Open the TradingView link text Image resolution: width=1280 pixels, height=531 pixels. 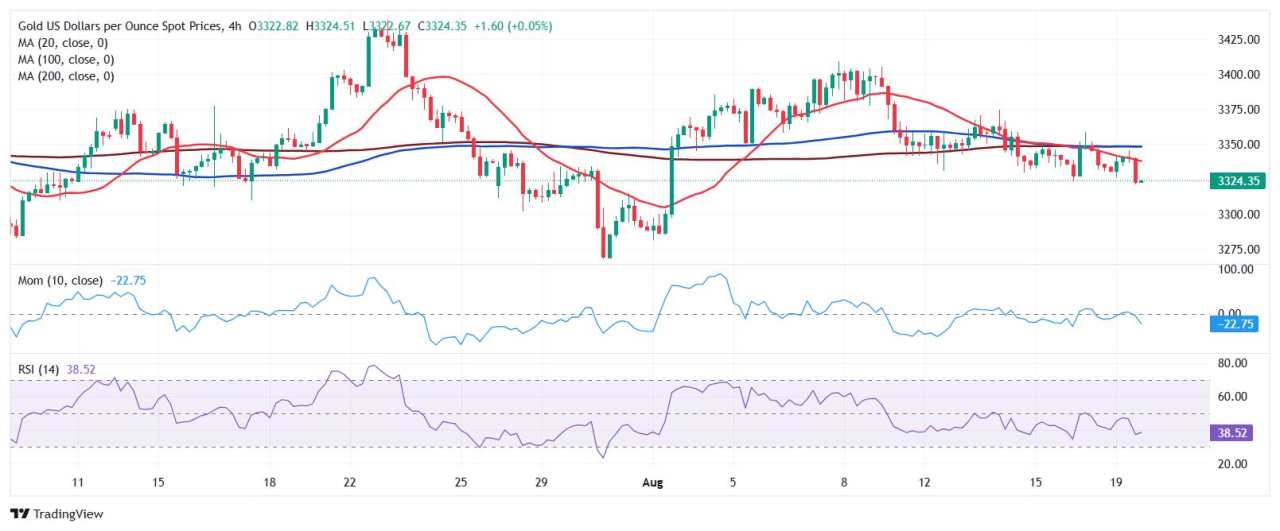tap(68, 514)
